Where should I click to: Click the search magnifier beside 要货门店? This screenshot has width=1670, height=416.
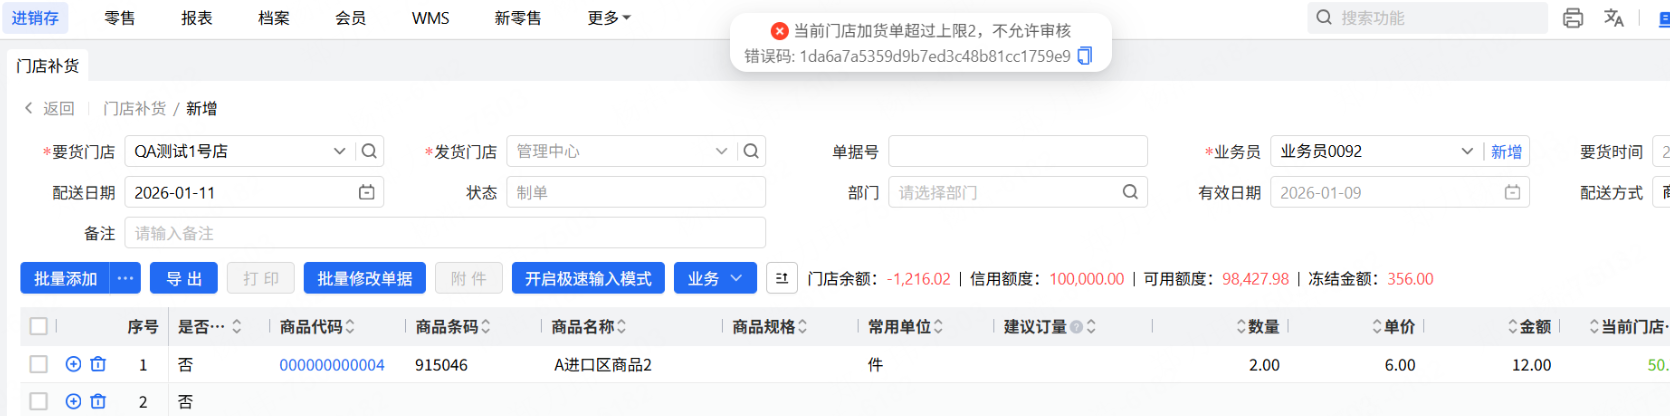(x=369, y=151)
